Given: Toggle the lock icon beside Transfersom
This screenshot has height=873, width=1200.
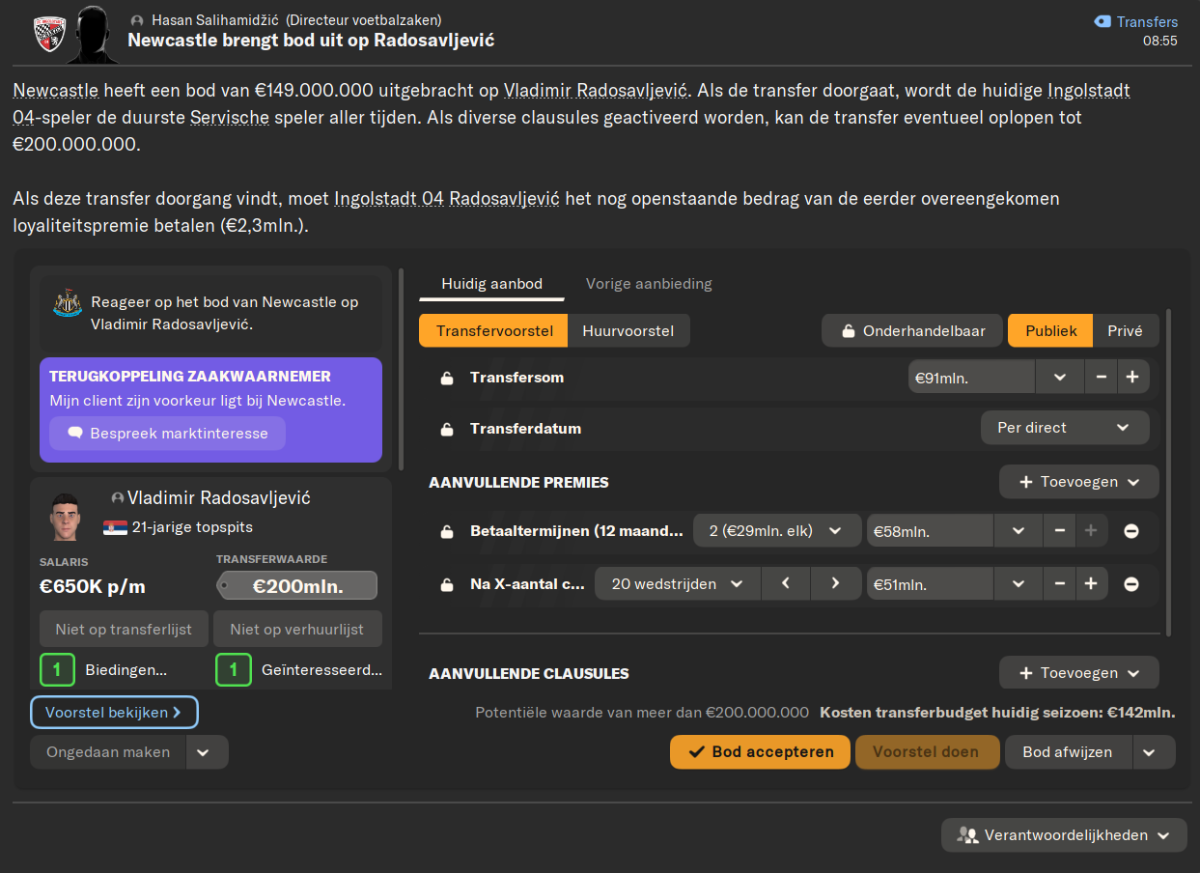Looking at the screenshot, I should pyautogui.click(x=447, y=378).
